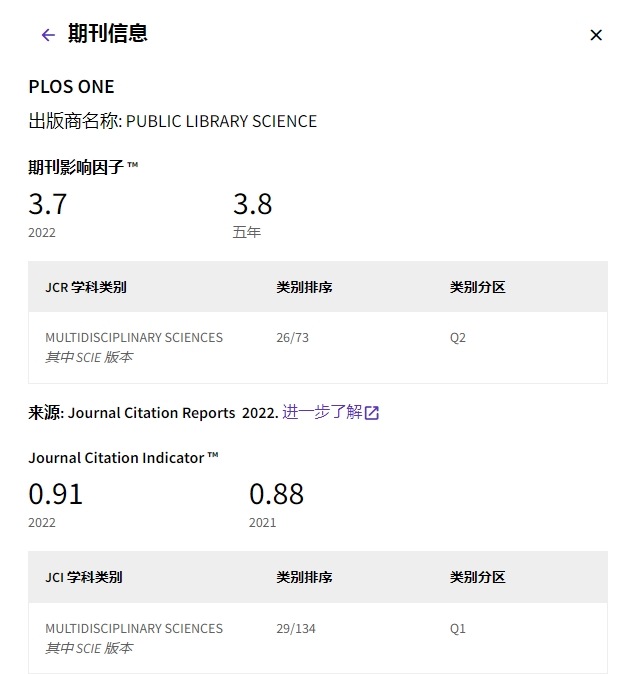Click publisher name PUBLIC LIBRARY SCIENCE

(221, 121)
